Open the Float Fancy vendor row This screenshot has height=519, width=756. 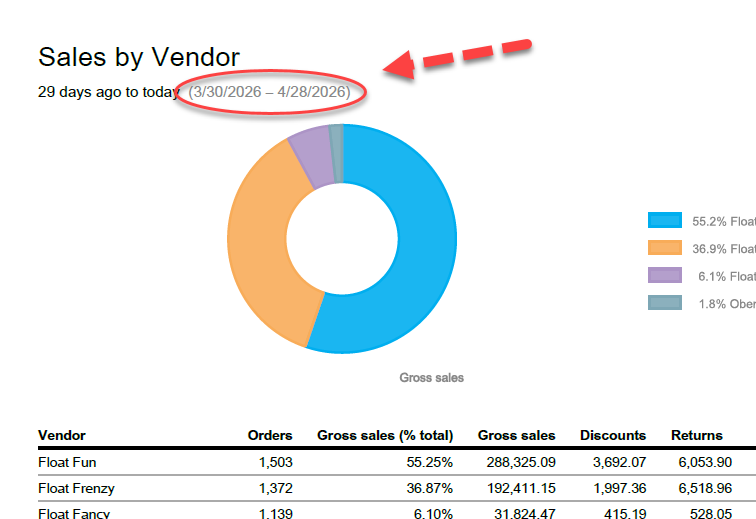(x=74, y=513)
